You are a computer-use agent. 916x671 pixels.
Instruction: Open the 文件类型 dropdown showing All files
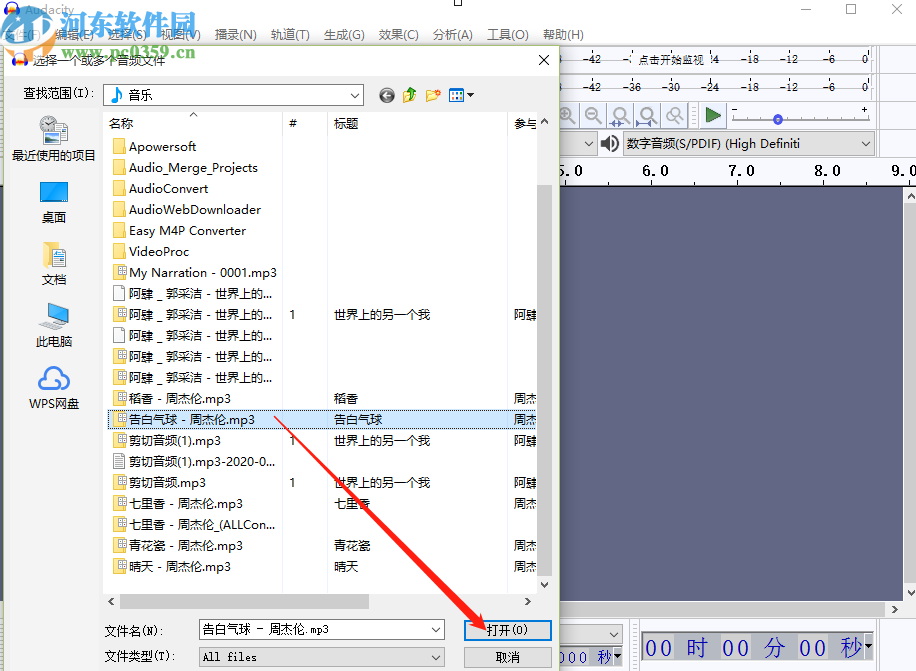pos(434,657)
